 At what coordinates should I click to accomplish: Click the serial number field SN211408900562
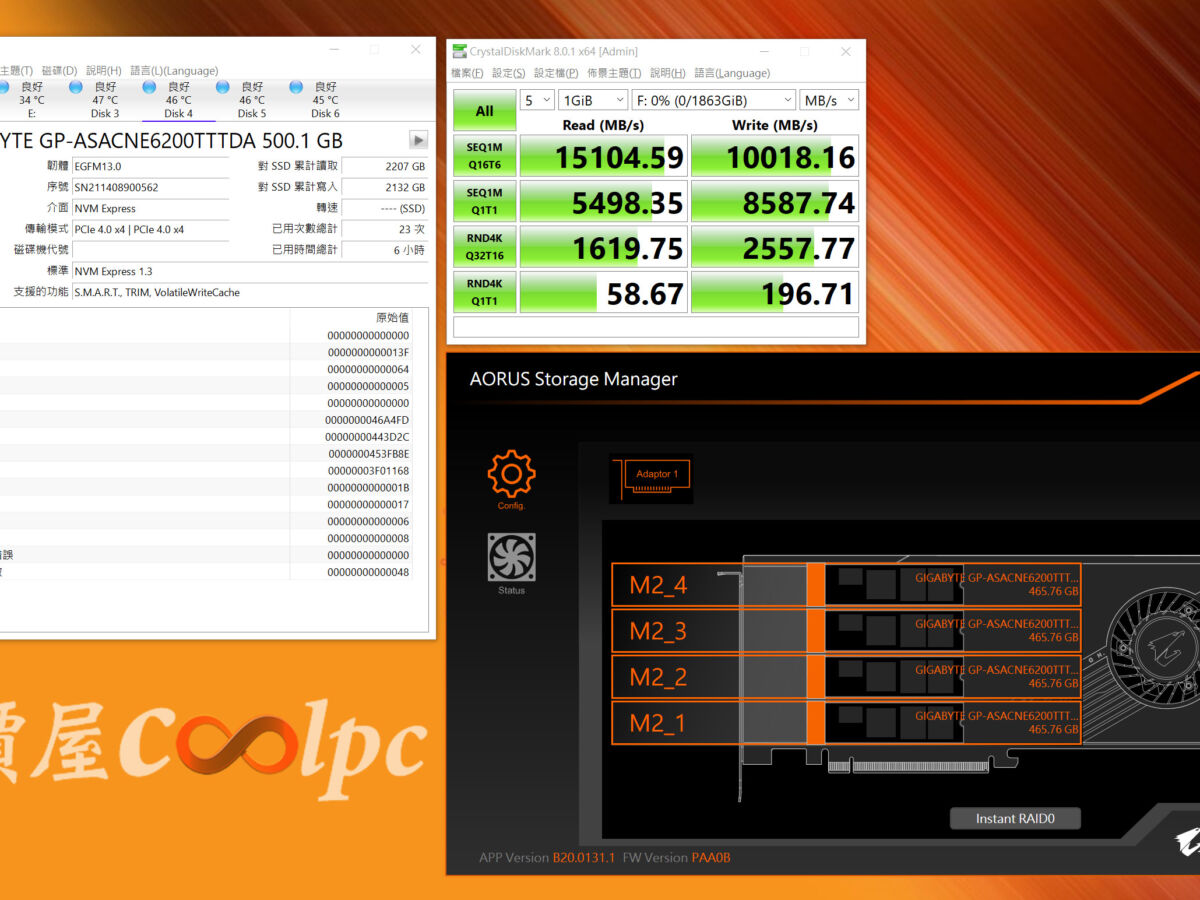click(x=150, y=187)
